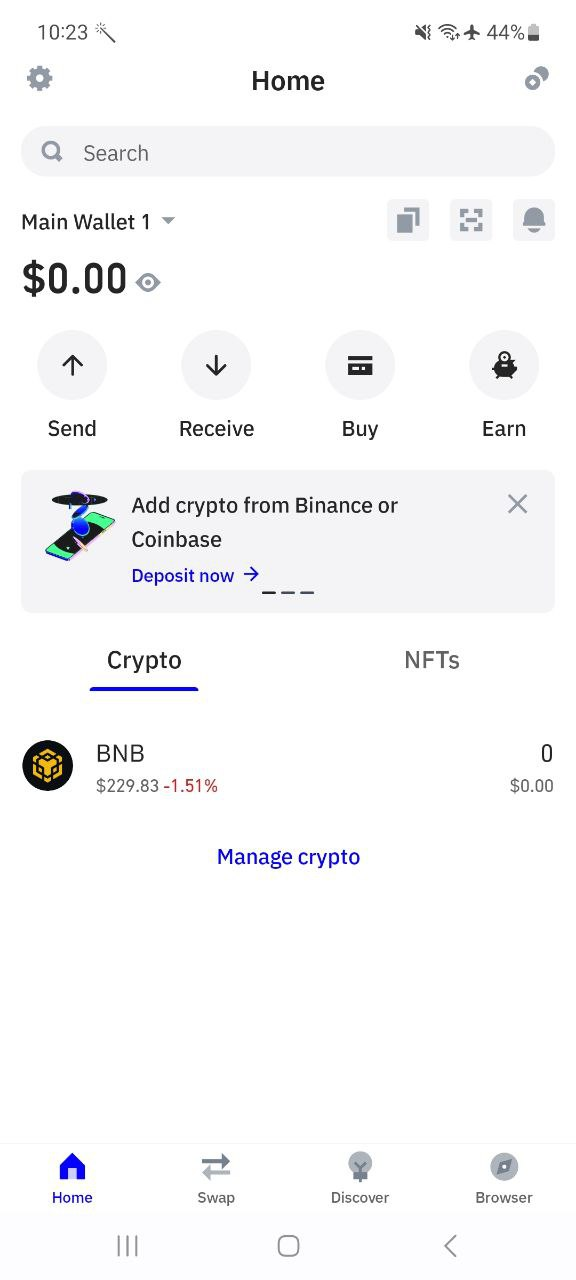576x1280 pixels.
Task: Open the Buy card icon
Action: tap(360, 365)
